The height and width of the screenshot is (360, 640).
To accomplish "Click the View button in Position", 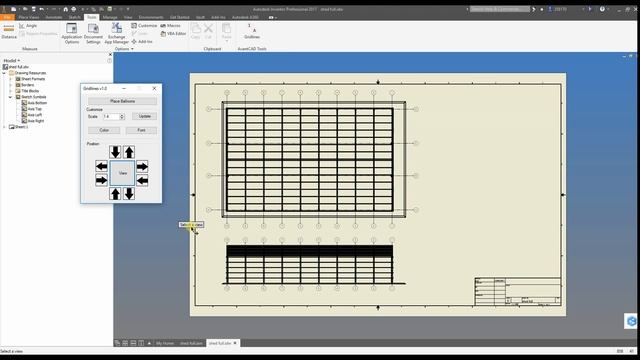I will [x=122, y=173].
